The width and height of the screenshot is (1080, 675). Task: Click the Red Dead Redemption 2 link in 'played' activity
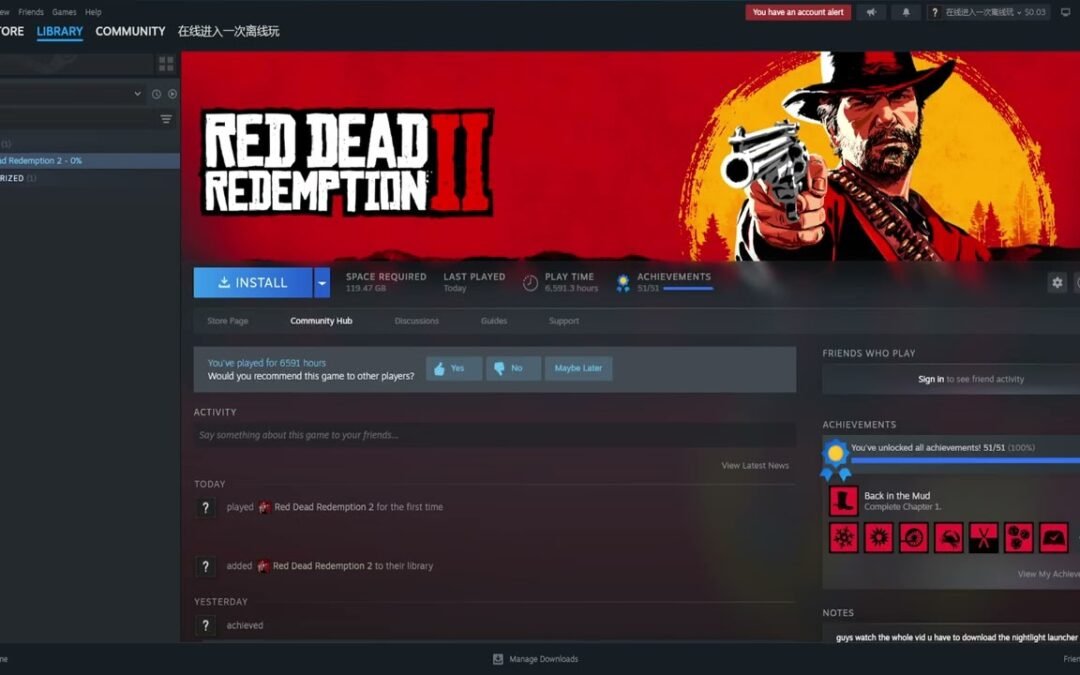click(x=324, y=507)
